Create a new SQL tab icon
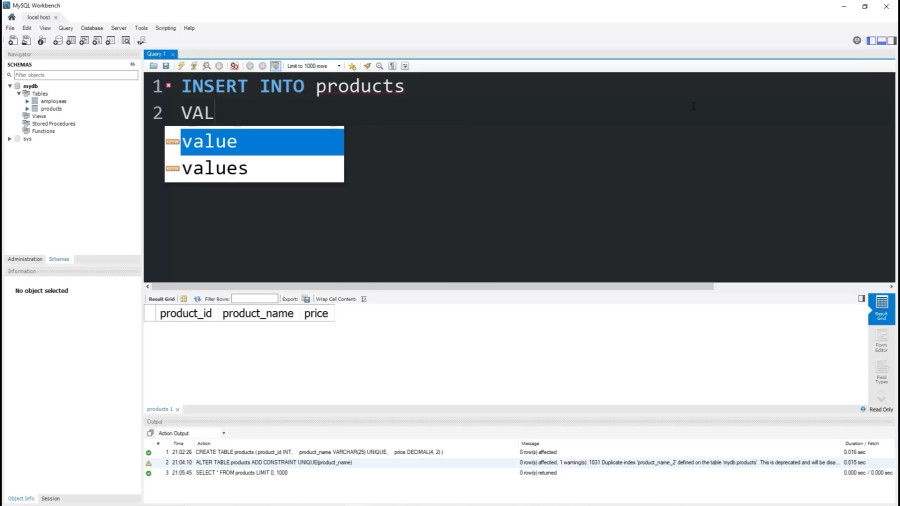 tap(13, 41)
